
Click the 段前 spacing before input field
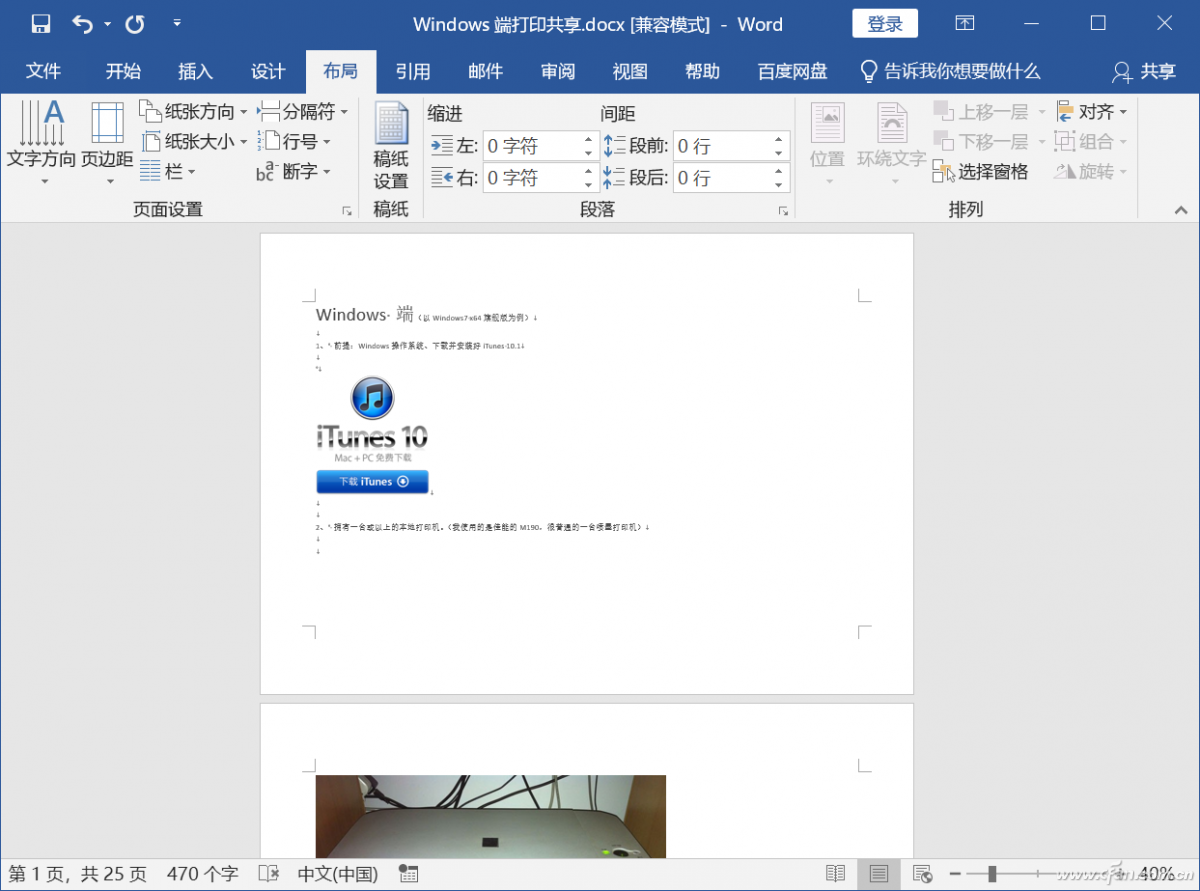pyautogui.click(x=722, y=146)
